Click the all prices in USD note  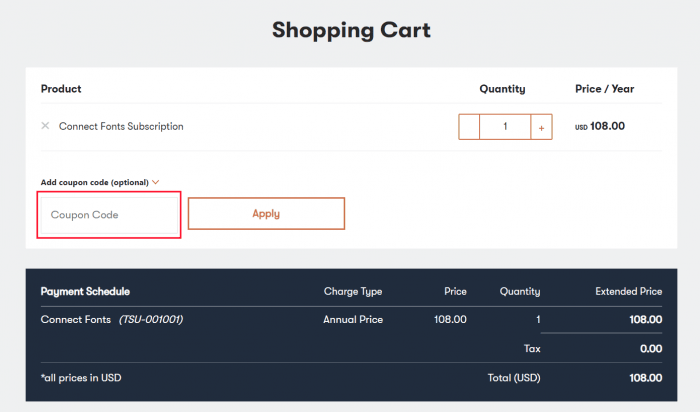coord(81,378)
